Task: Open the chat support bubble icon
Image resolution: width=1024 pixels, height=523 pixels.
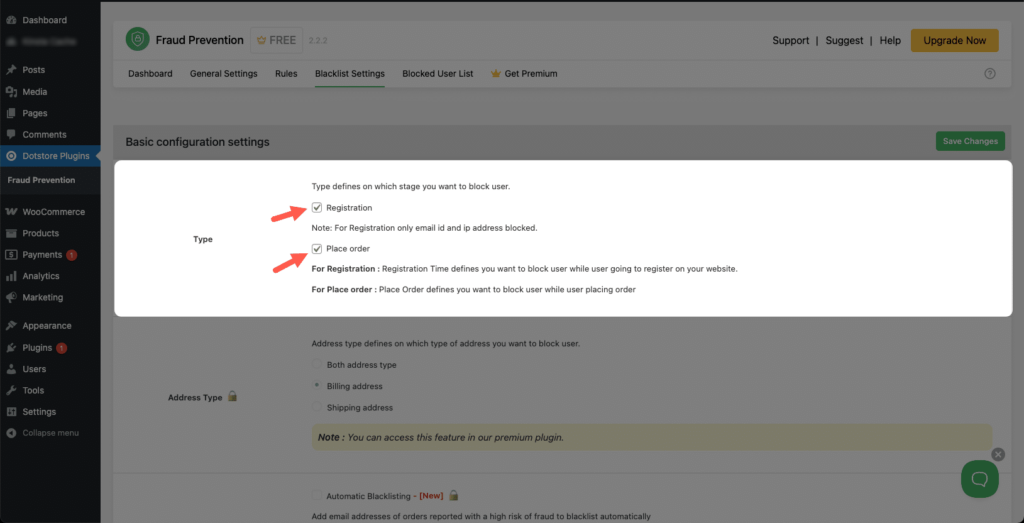Action: click(x=979, y=479)
